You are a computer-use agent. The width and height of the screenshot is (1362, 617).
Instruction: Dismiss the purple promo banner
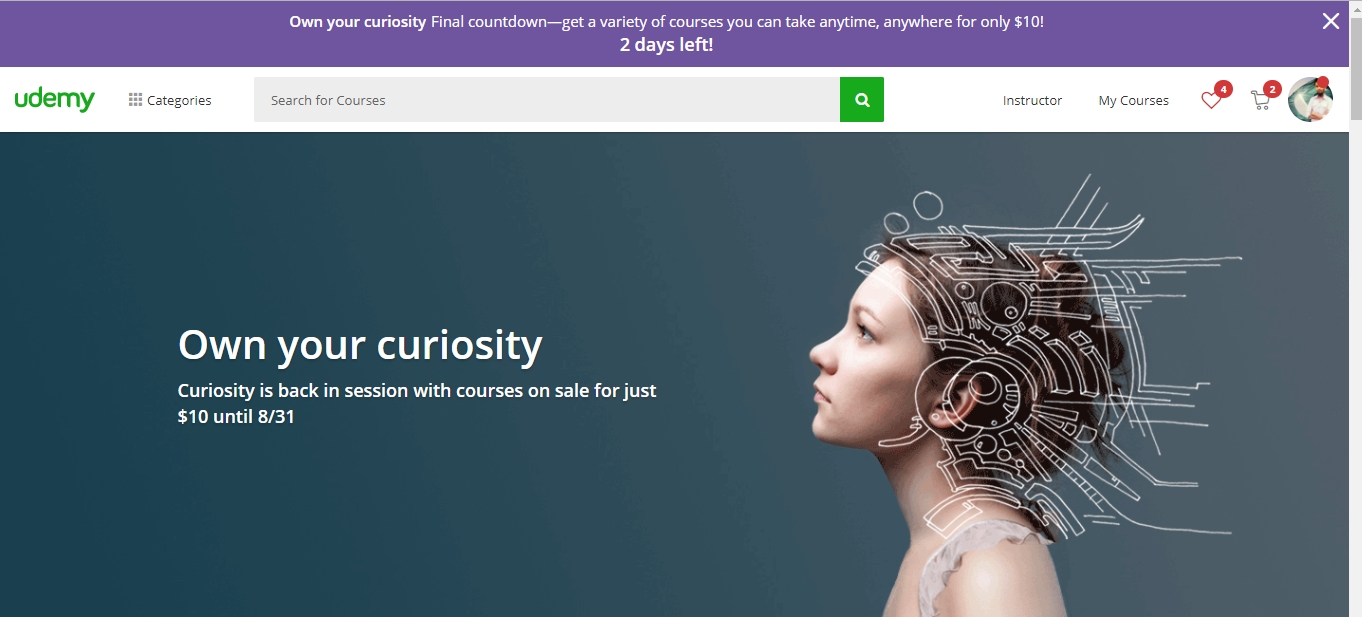point(1331,21)
